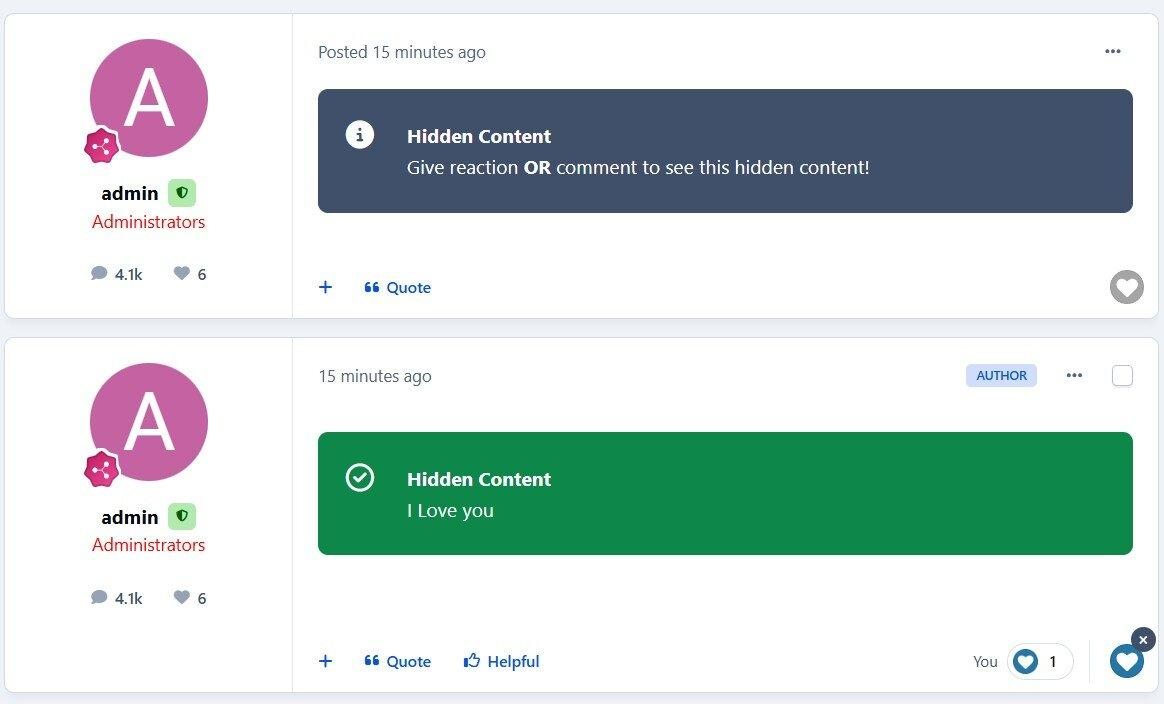Image resolution: width=1164 pixels, height=704 pixels.
Task: Click the admin avatar in second post
Action: [x=149, y=421]
